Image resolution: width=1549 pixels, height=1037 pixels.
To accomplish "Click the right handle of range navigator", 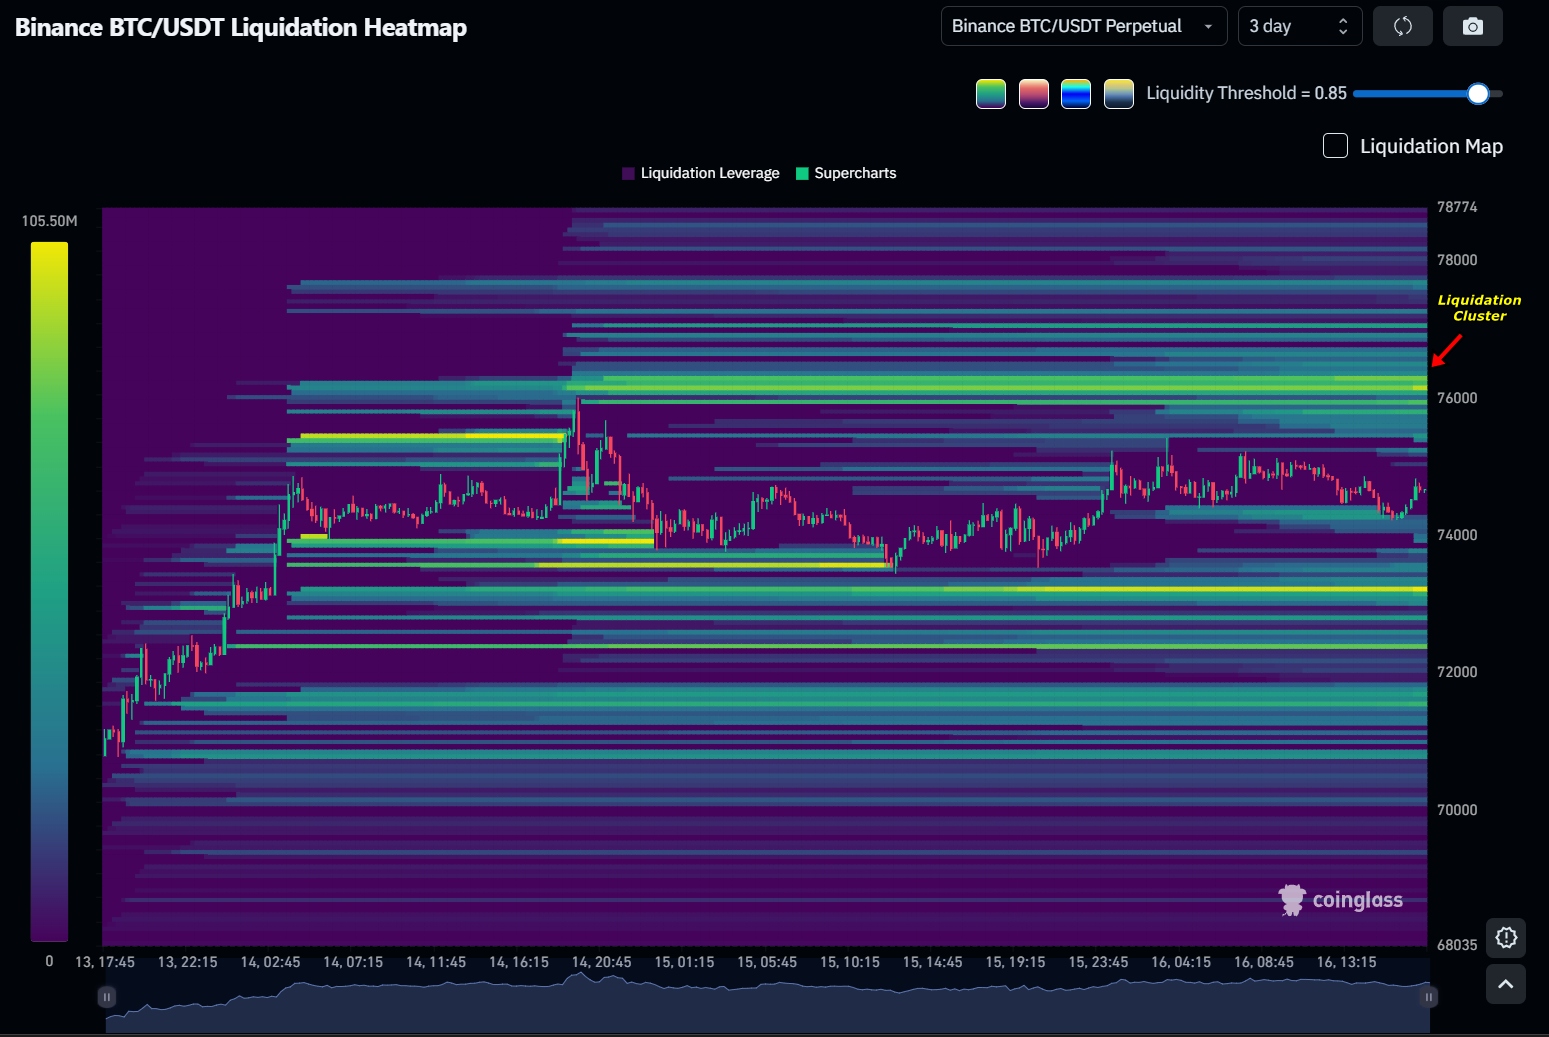I will click(1429, 997).
